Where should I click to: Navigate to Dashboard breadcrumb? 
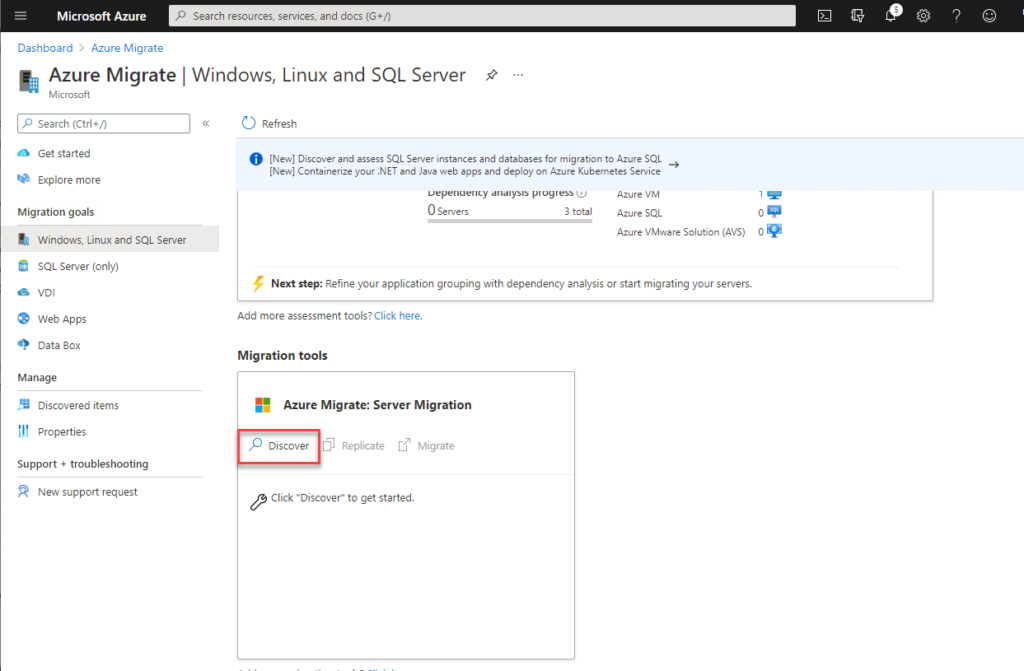click(45, 48)
